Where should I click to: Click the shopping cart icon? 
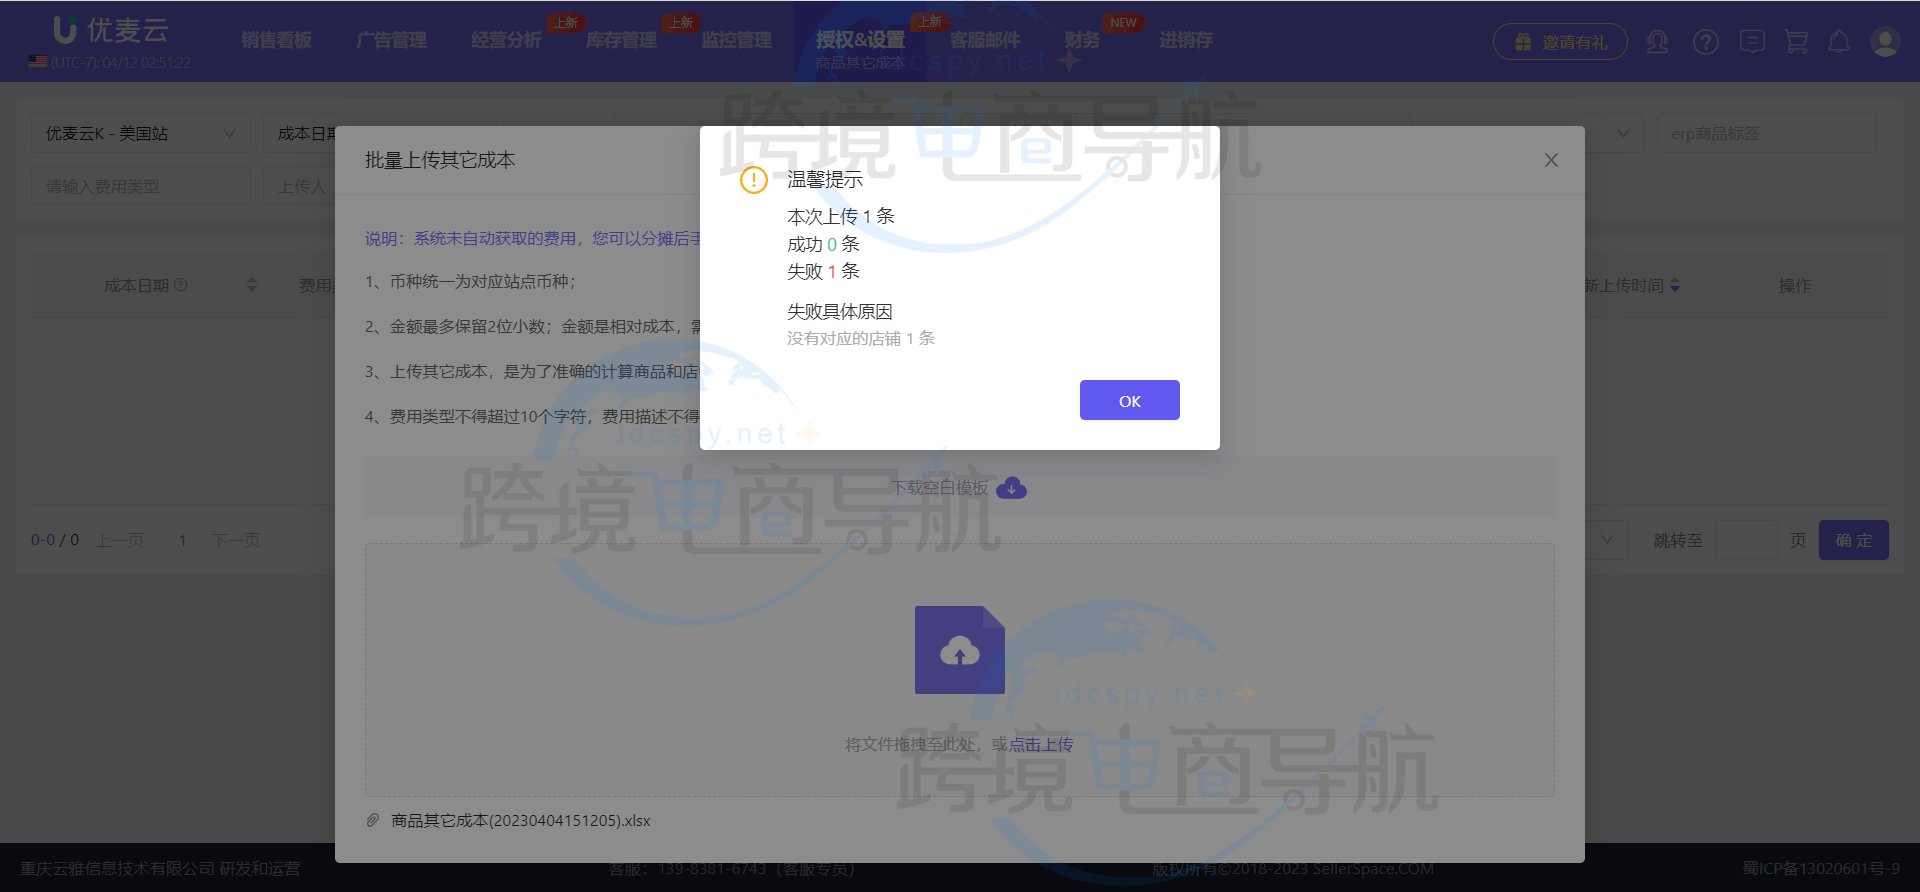click(1797, 42)
